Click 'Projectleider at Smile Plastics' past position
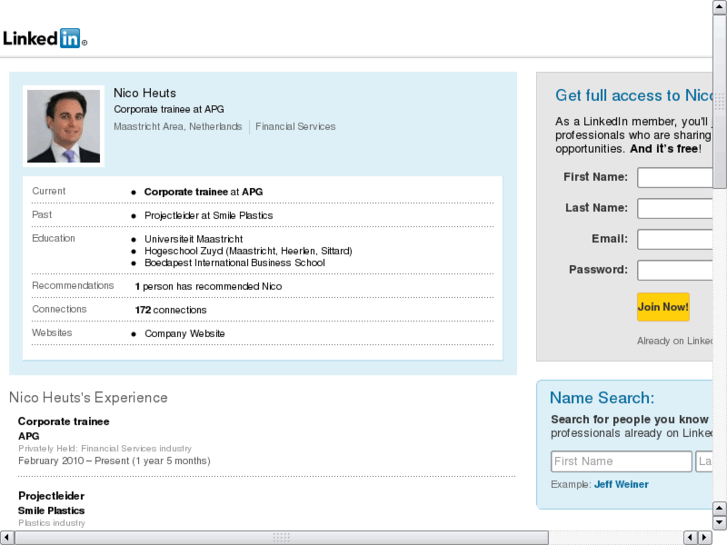727x545 pixels. (209, 215)
